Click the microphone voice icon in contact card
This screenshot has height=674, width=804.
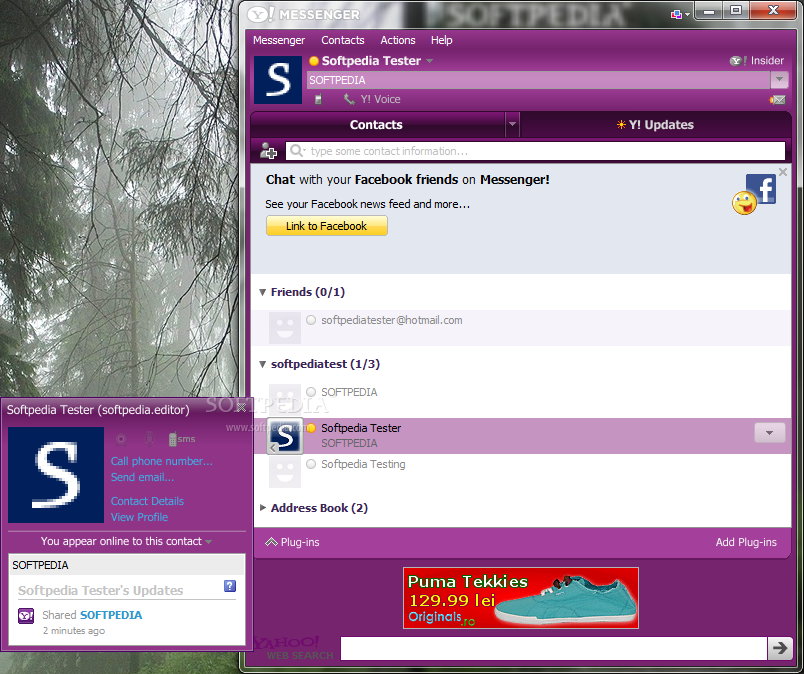pos(149,439)
